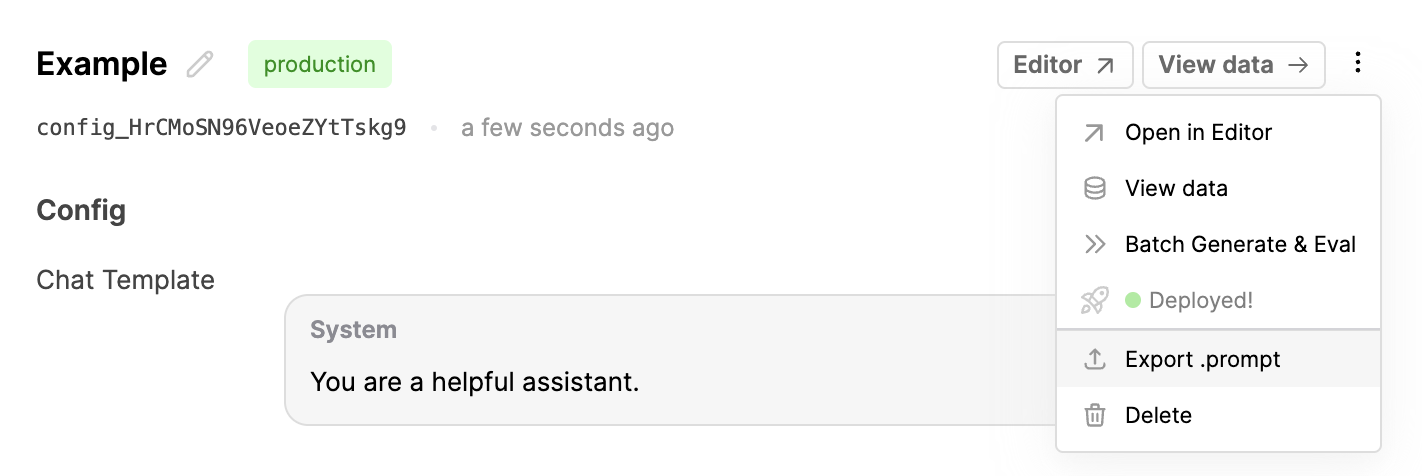Click the arrow icon inside Editor button
1422x476 pixels.
1105,65
